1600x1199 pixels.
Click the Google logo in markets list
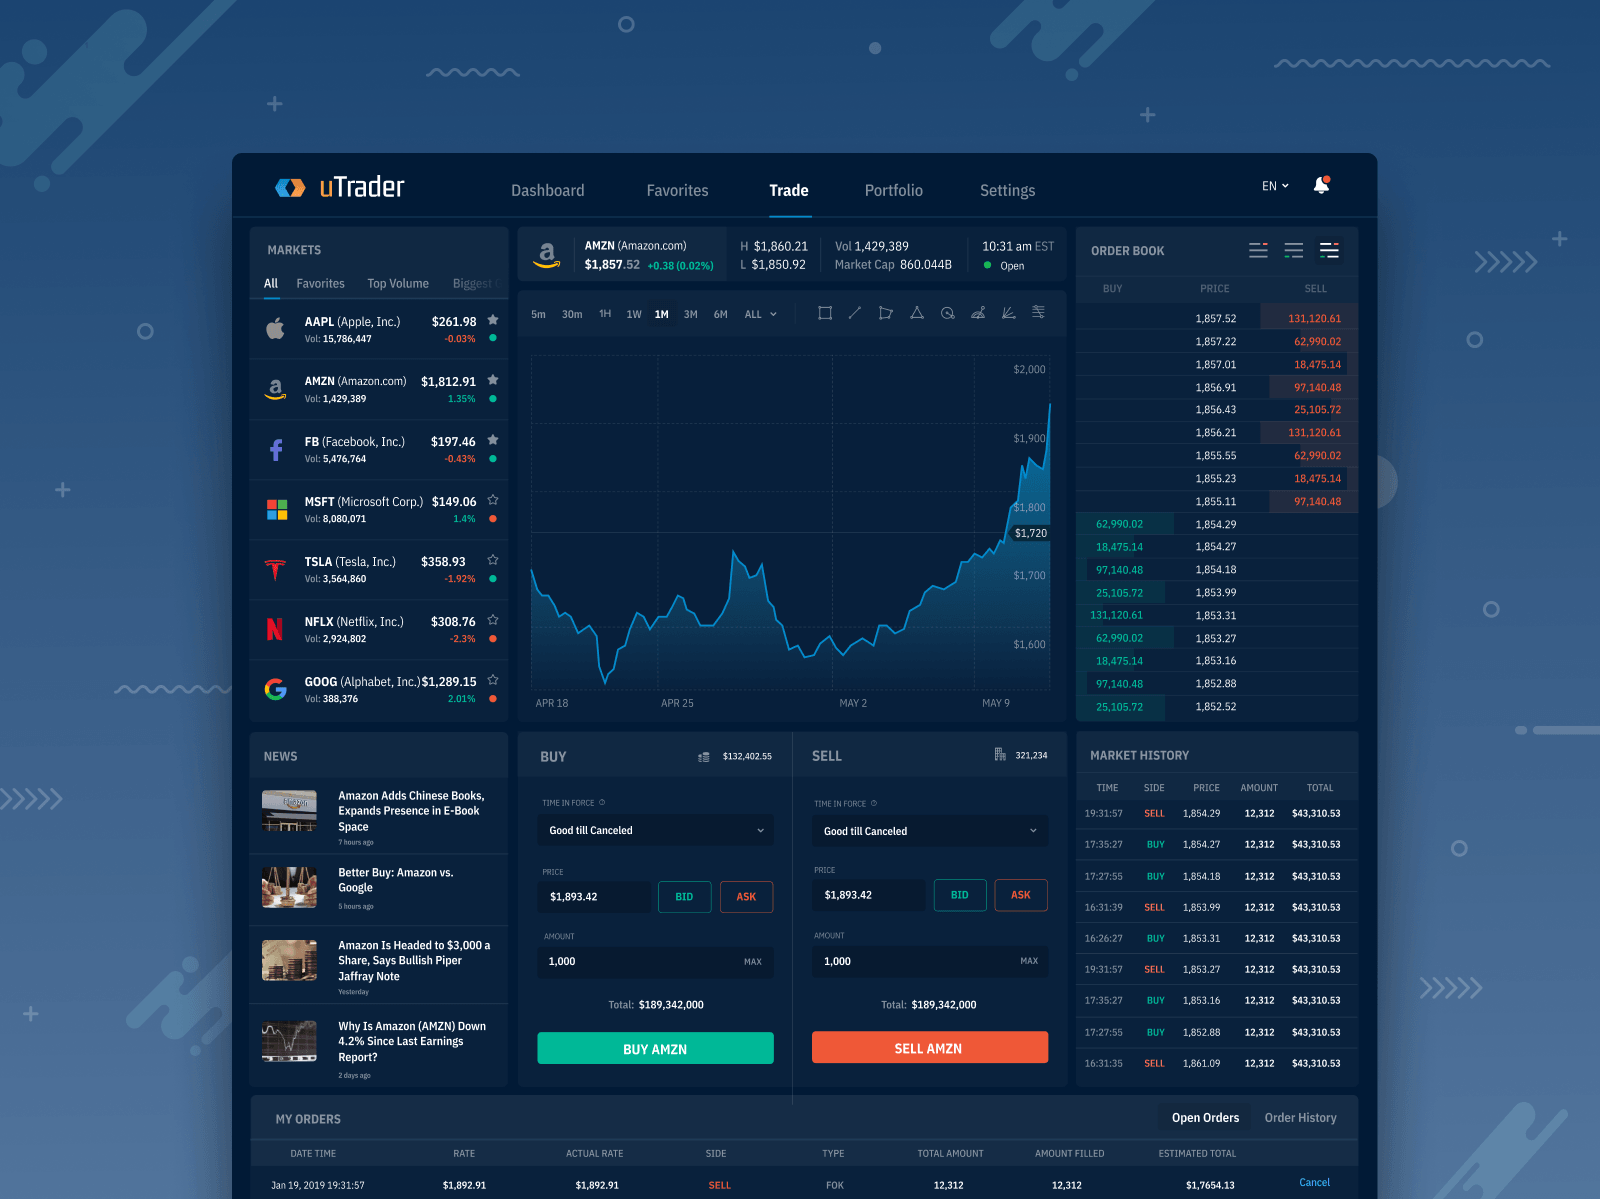coord(276,688)
